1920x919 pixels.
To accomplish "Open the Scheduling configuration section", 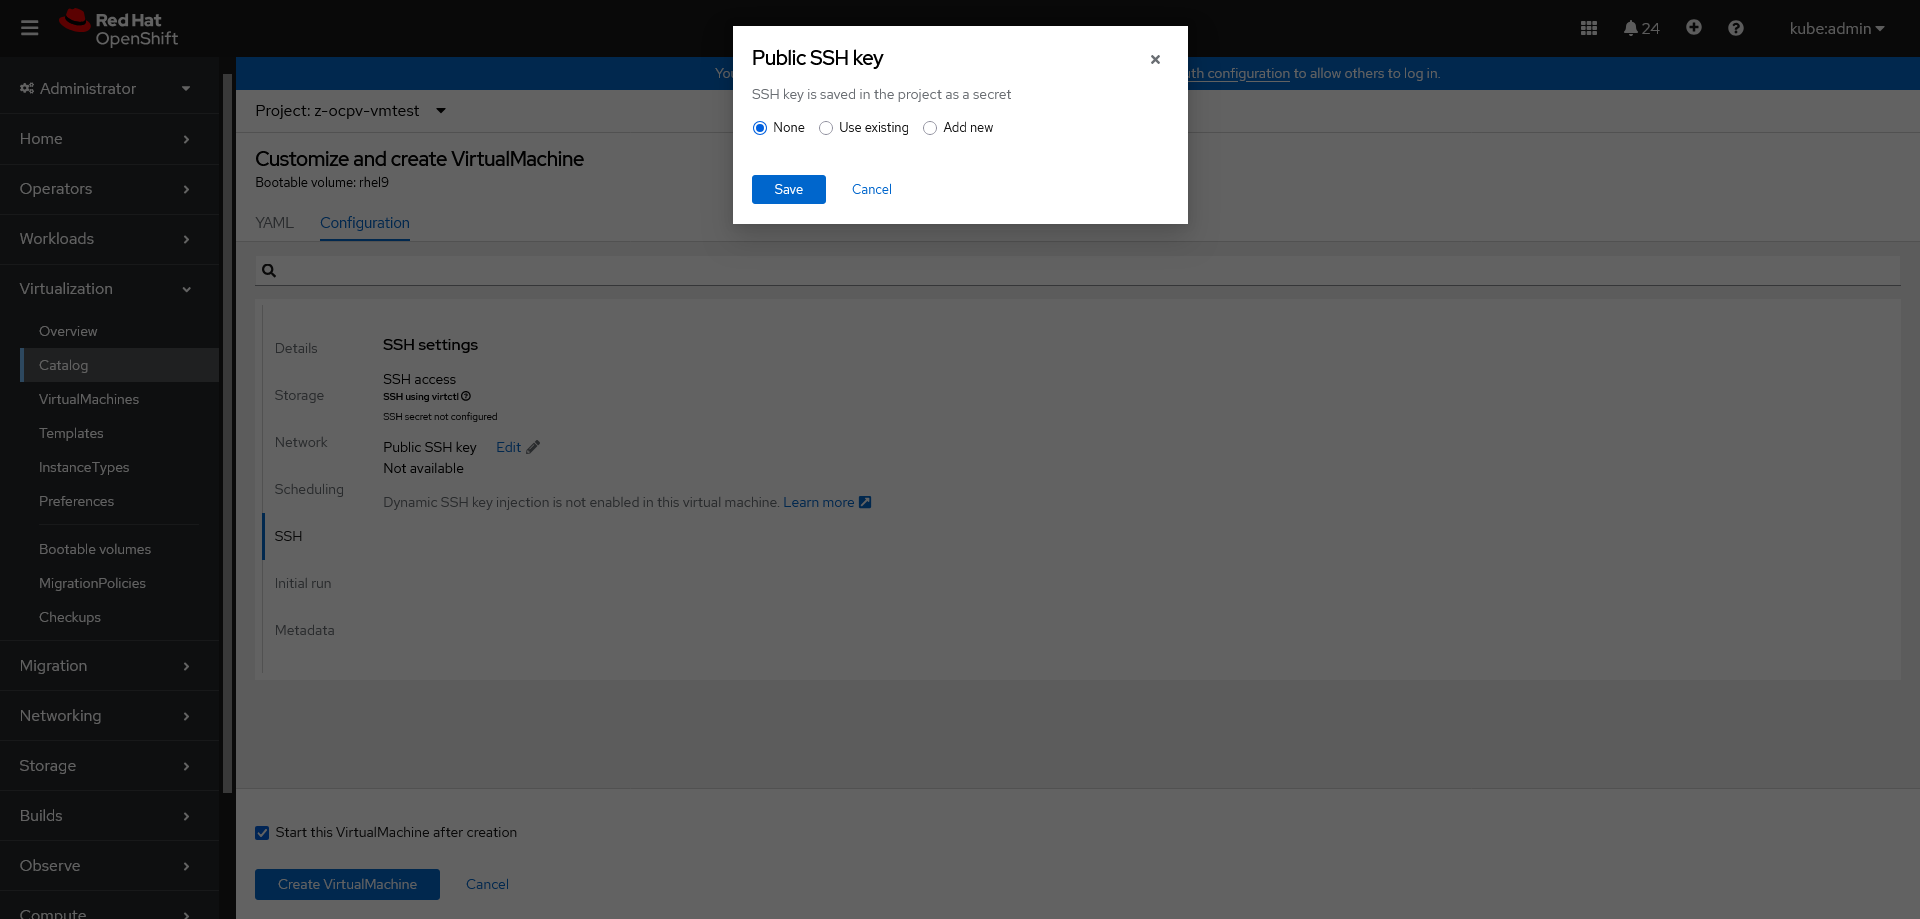I will click(309, 490).
